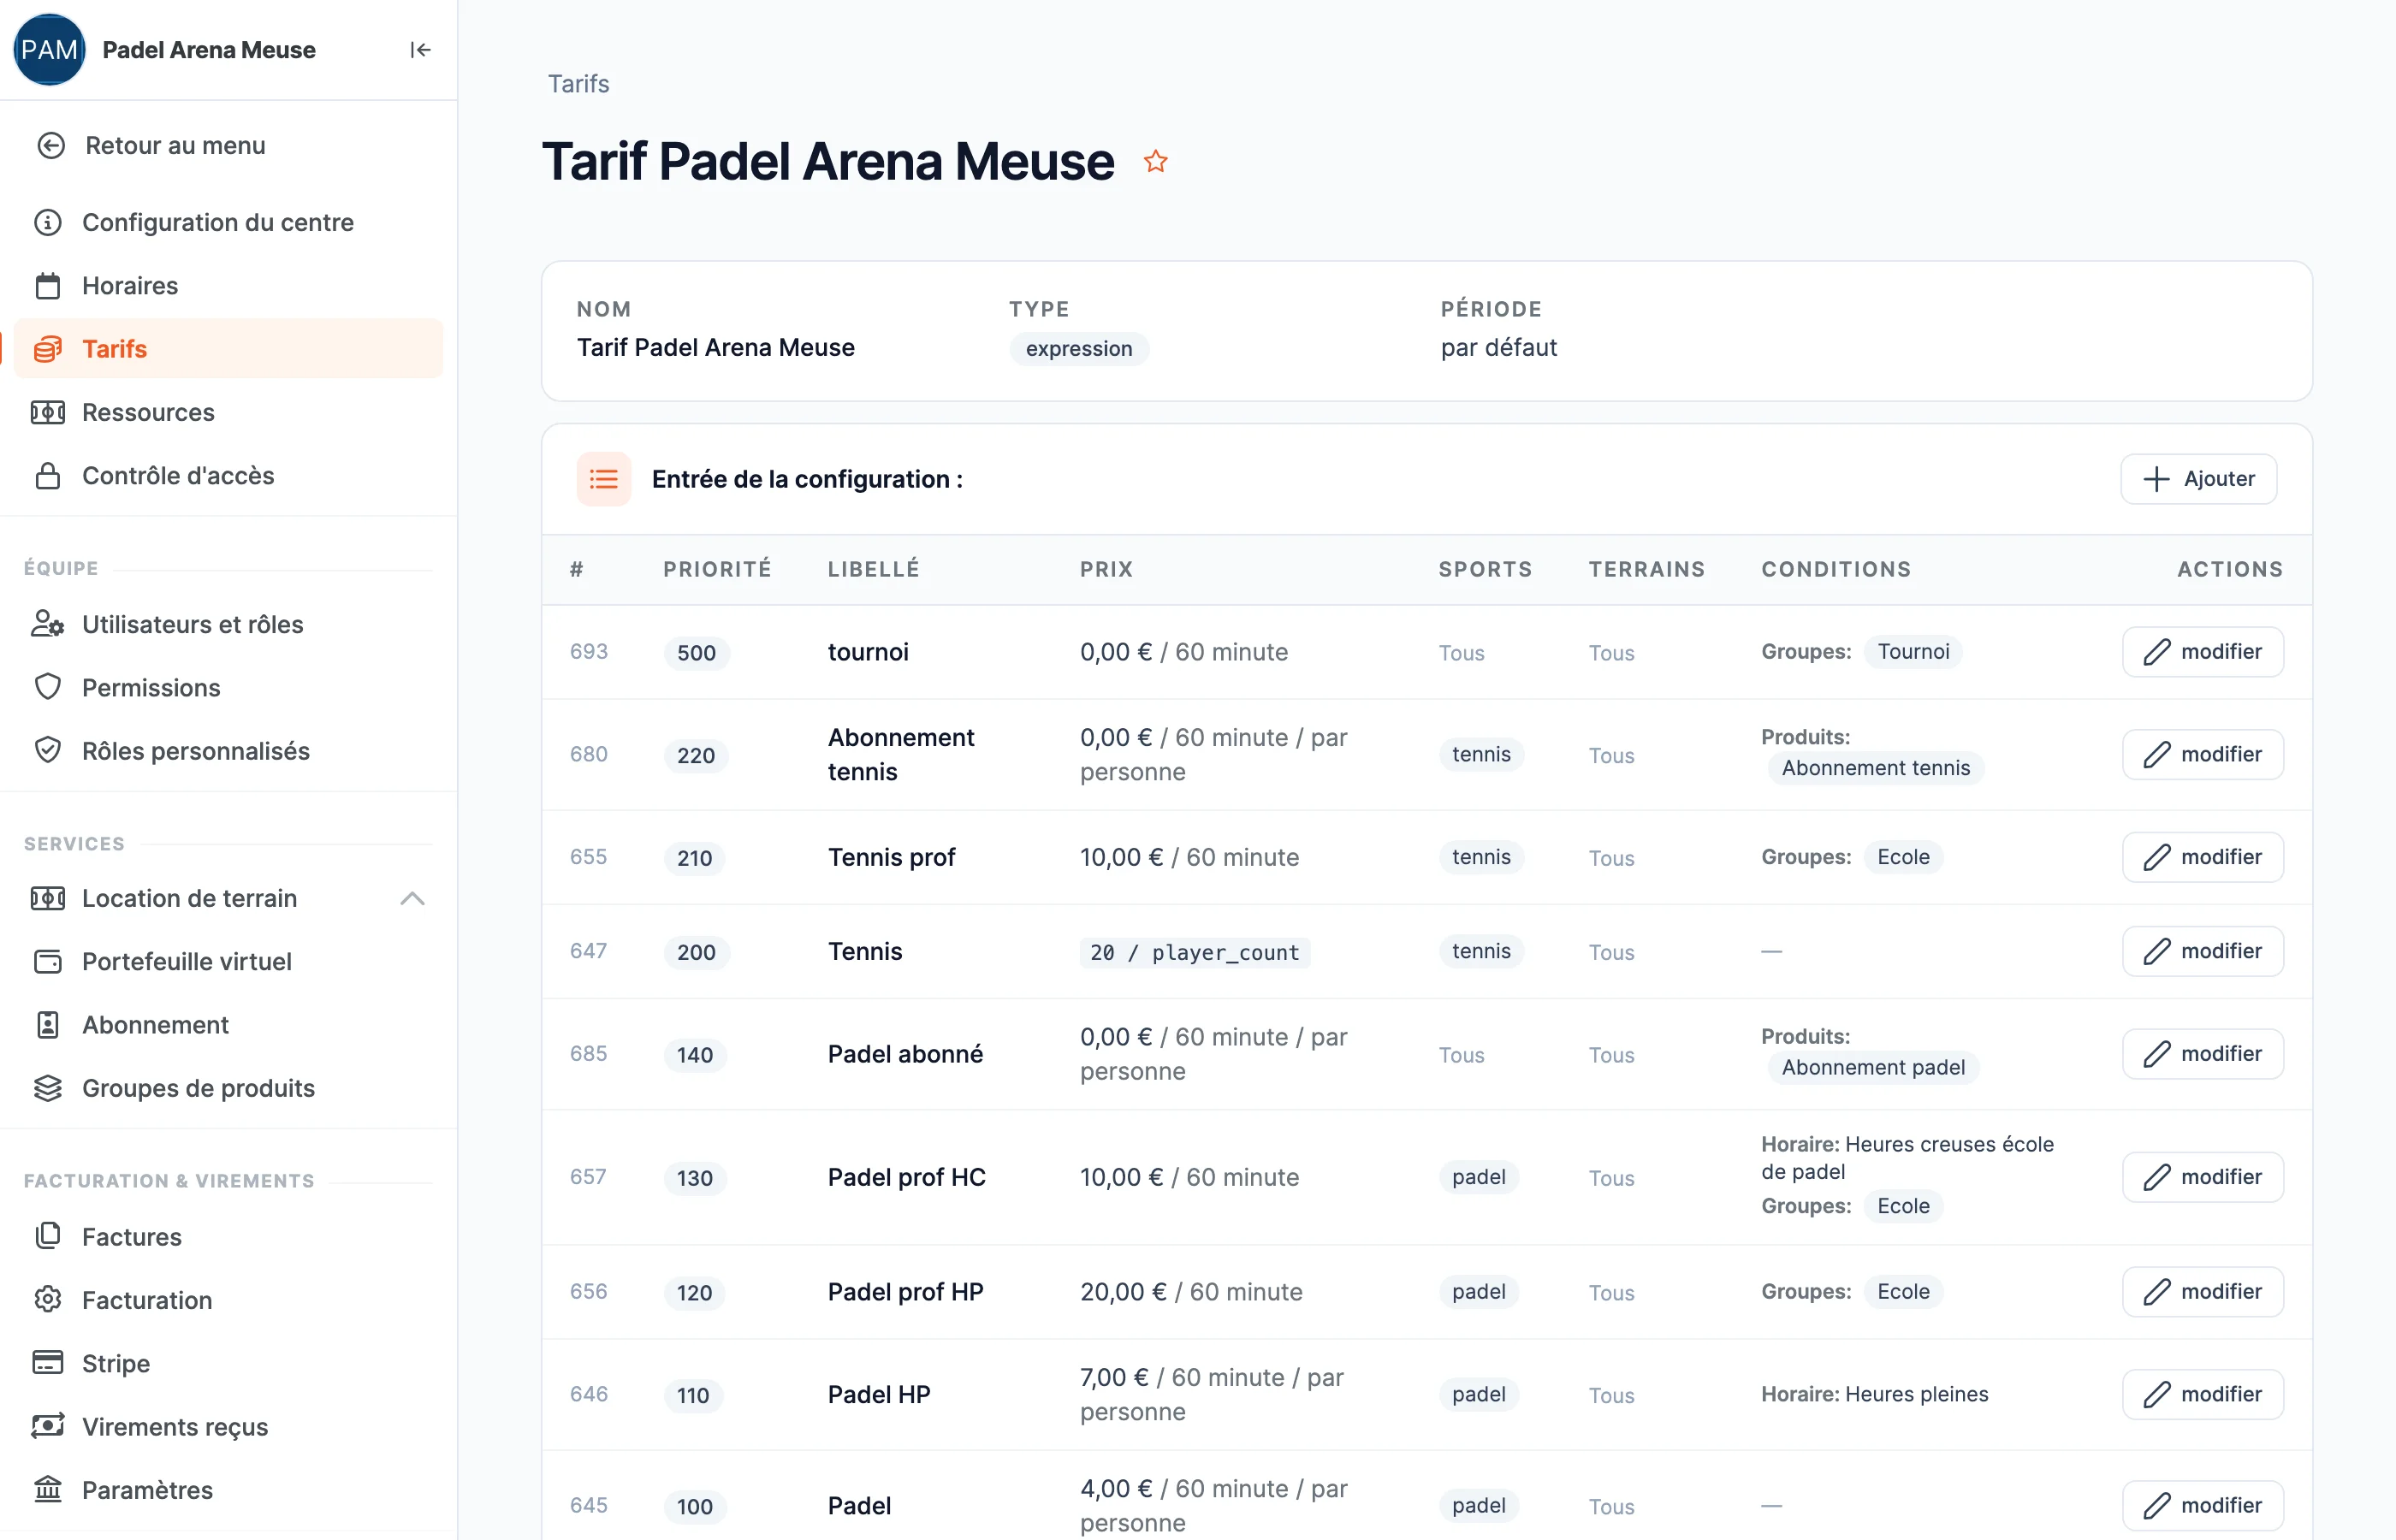Click the orange list icon beside Entrée de la configuration
This screenshot has width=2396, height=1540.
click(x=604, y=479)
